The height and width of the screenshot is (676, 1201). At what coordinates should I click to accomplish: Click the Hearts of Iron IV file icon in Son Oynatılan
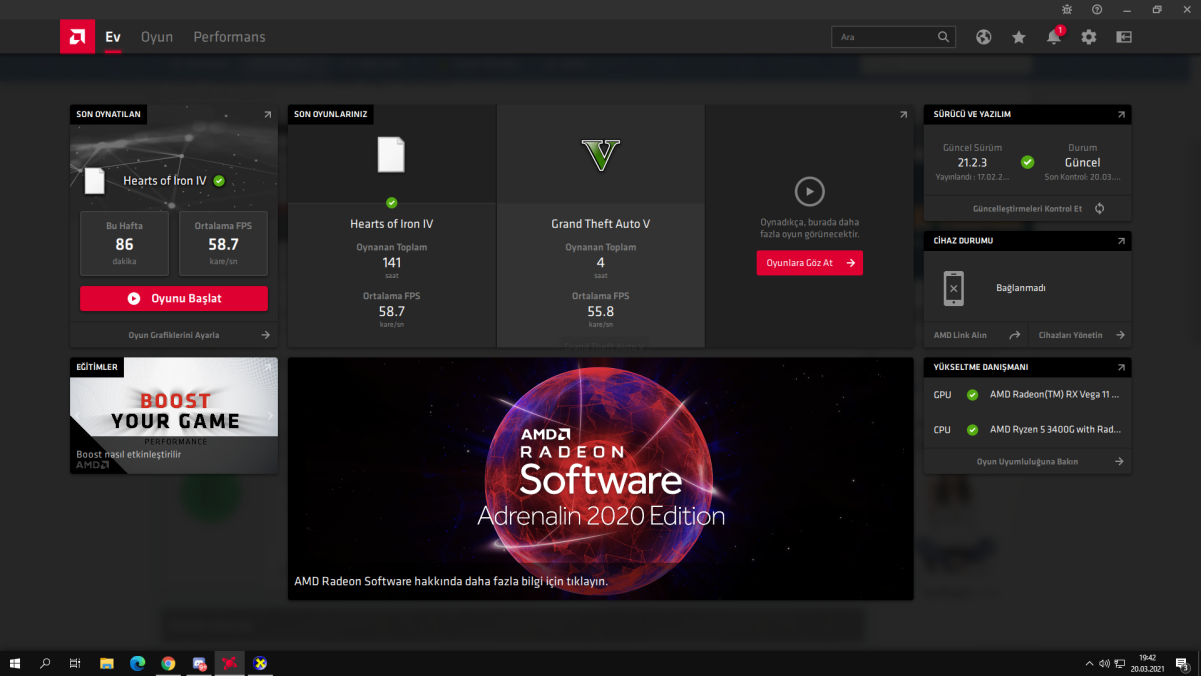coord(95,181)
